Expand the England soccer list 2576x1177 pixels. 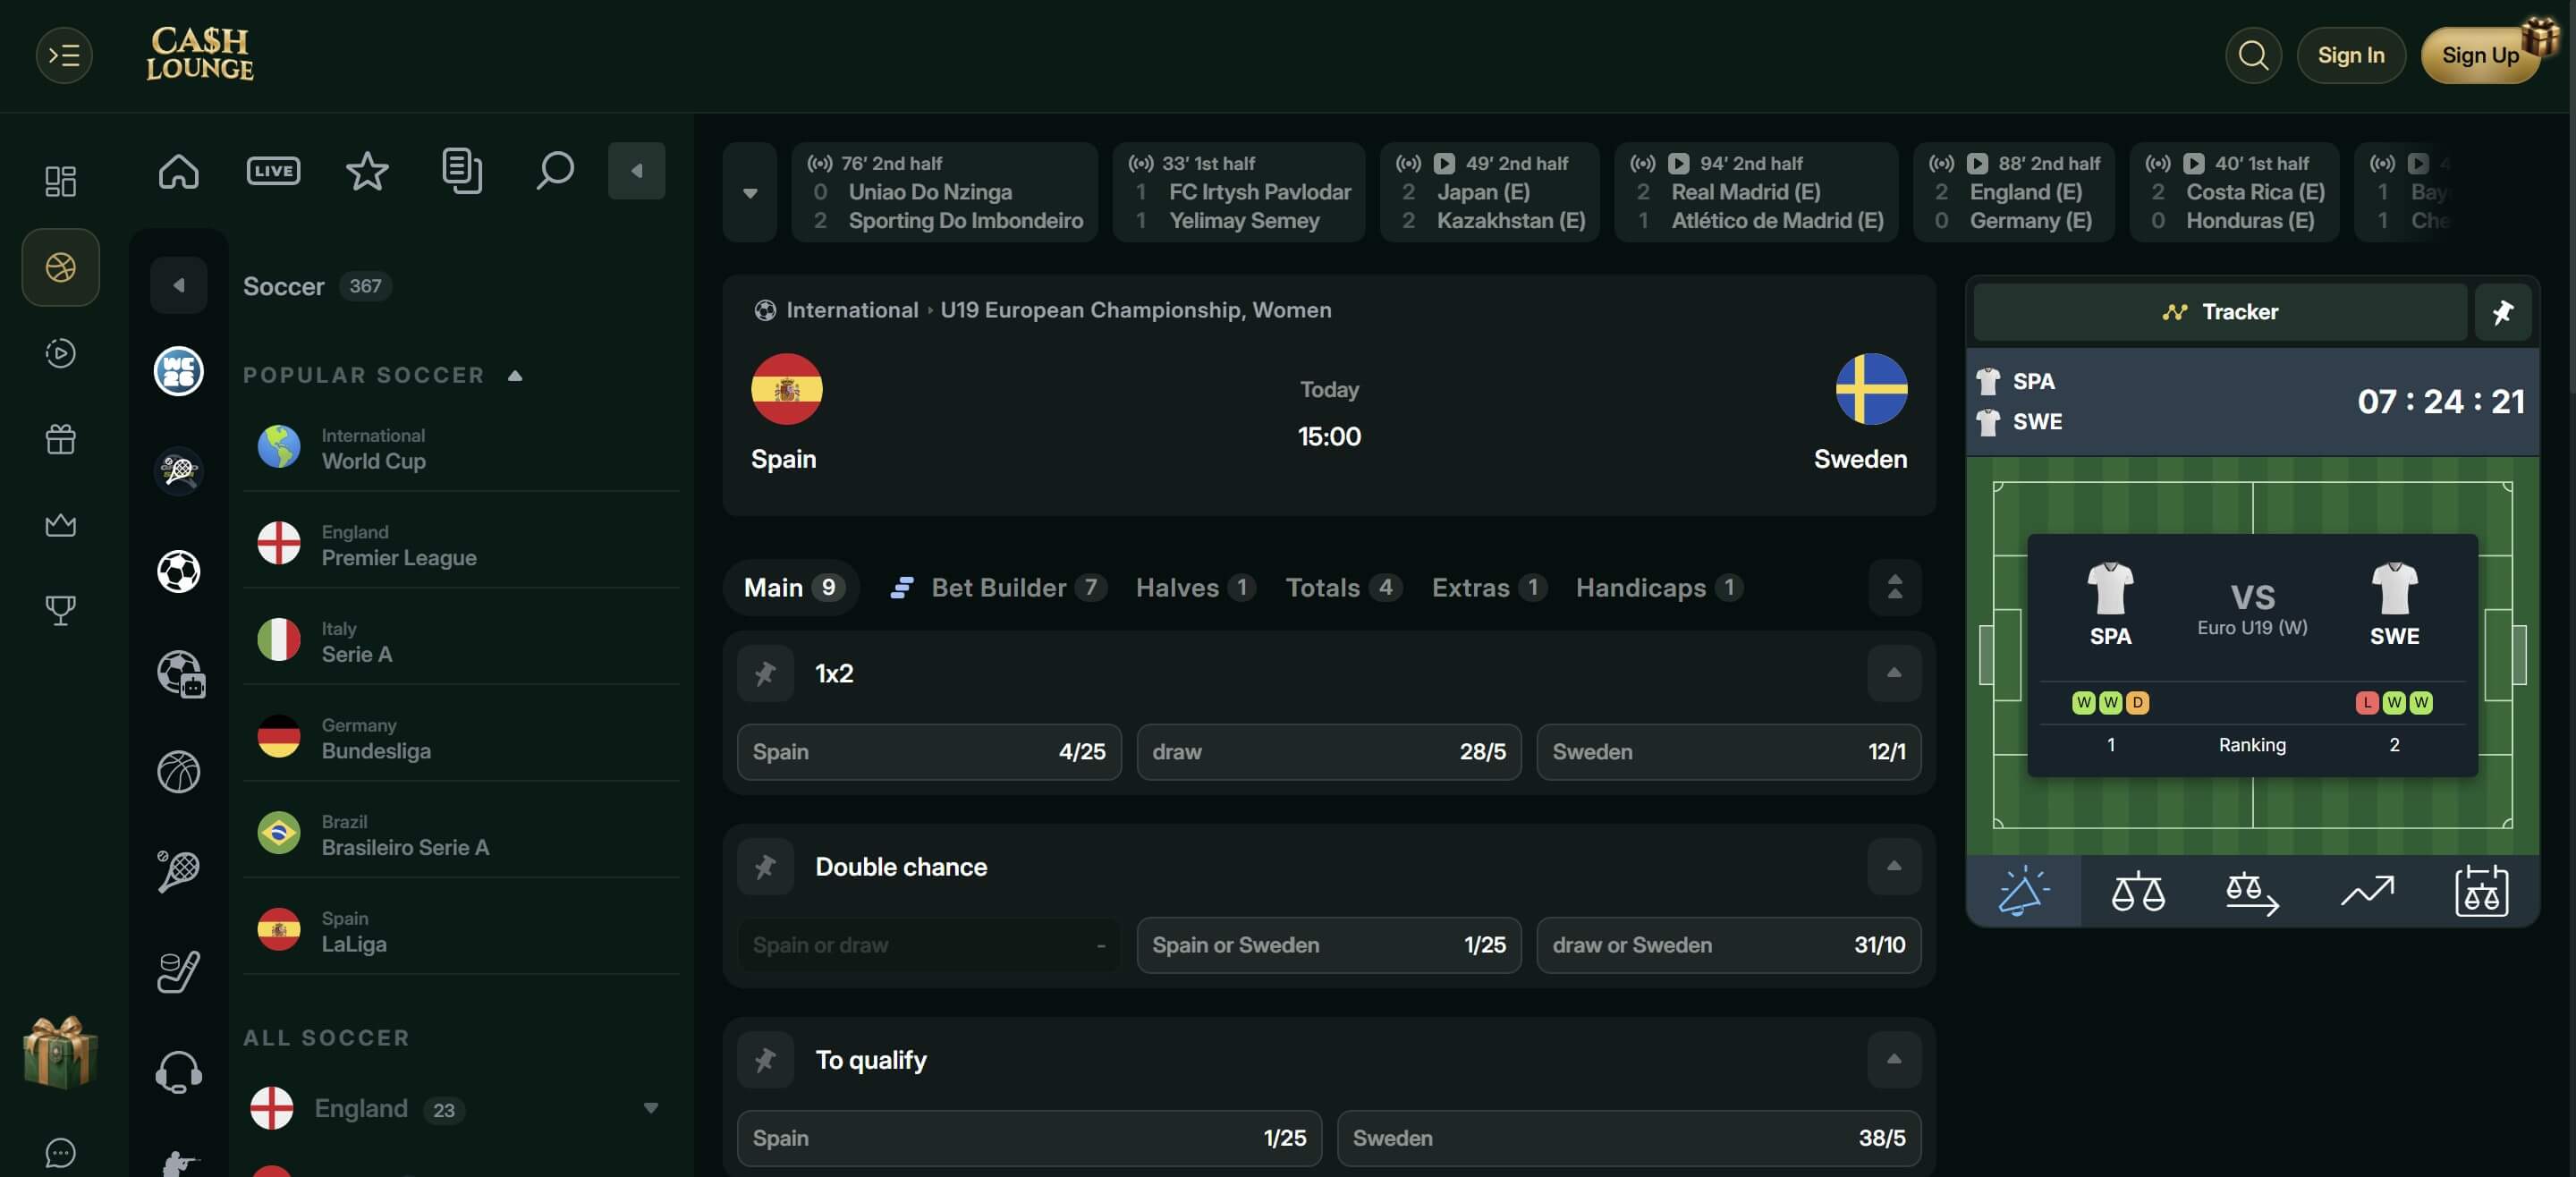pos(651,1108)
